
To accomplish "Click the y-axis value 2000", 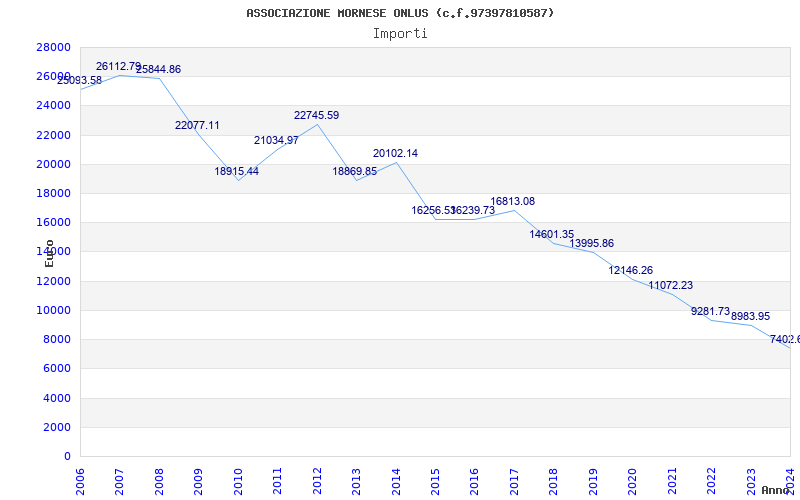I will (57, 427).
